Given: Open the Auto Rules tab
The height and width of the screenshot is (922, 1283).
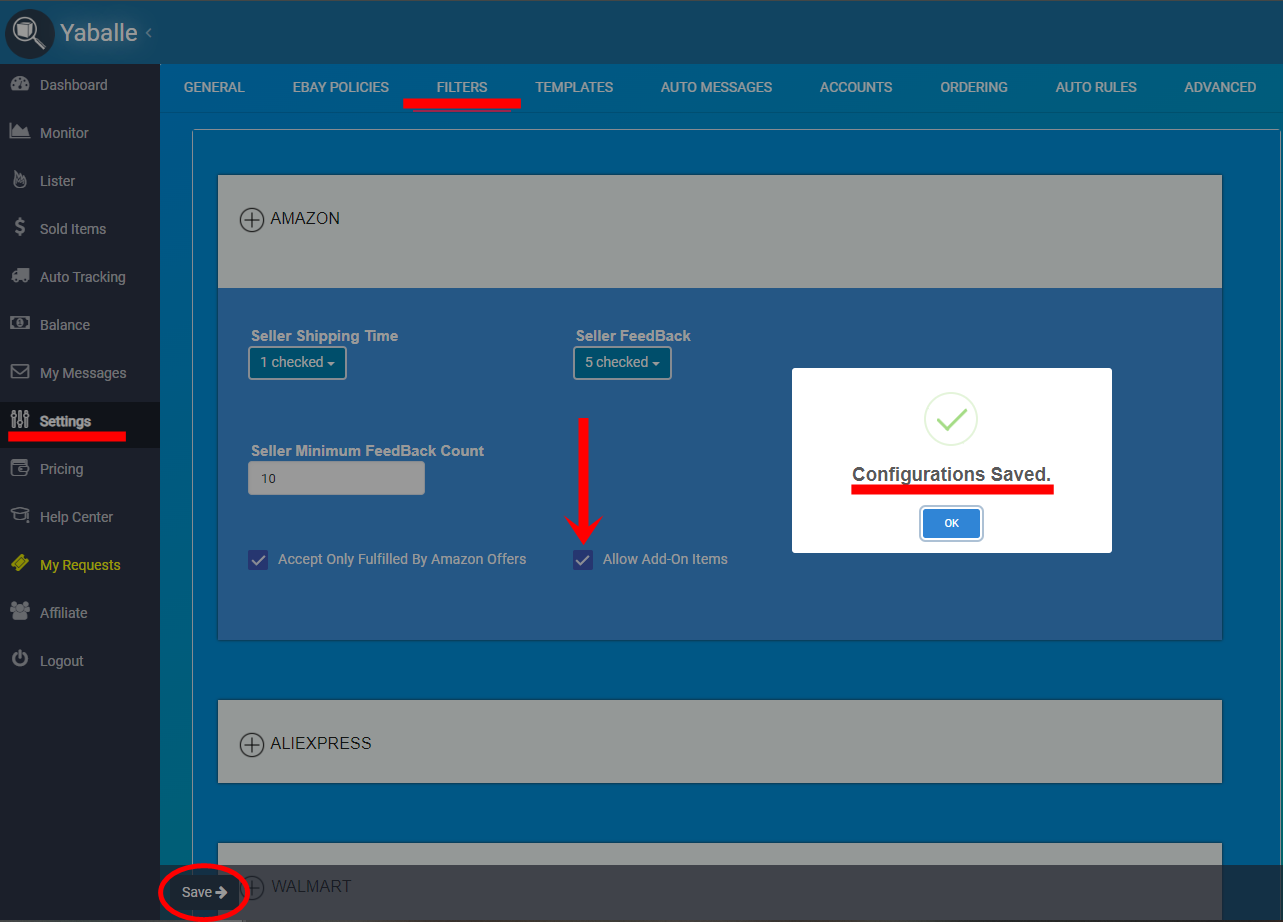Looking at the screenshot, I should coord(1096,87).
